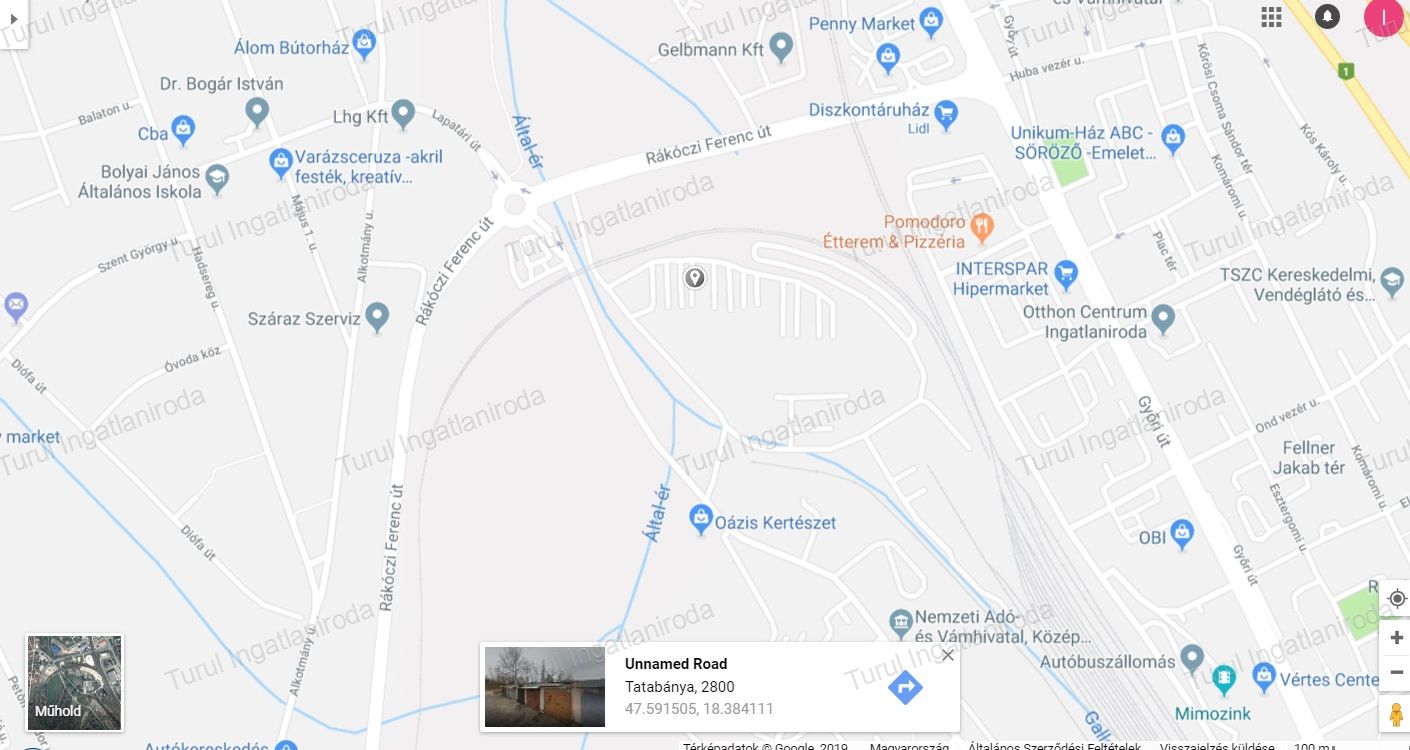Screen dimensions: 1410x750
Task: Open the notifications bell icon
Action: [1327, 17]
